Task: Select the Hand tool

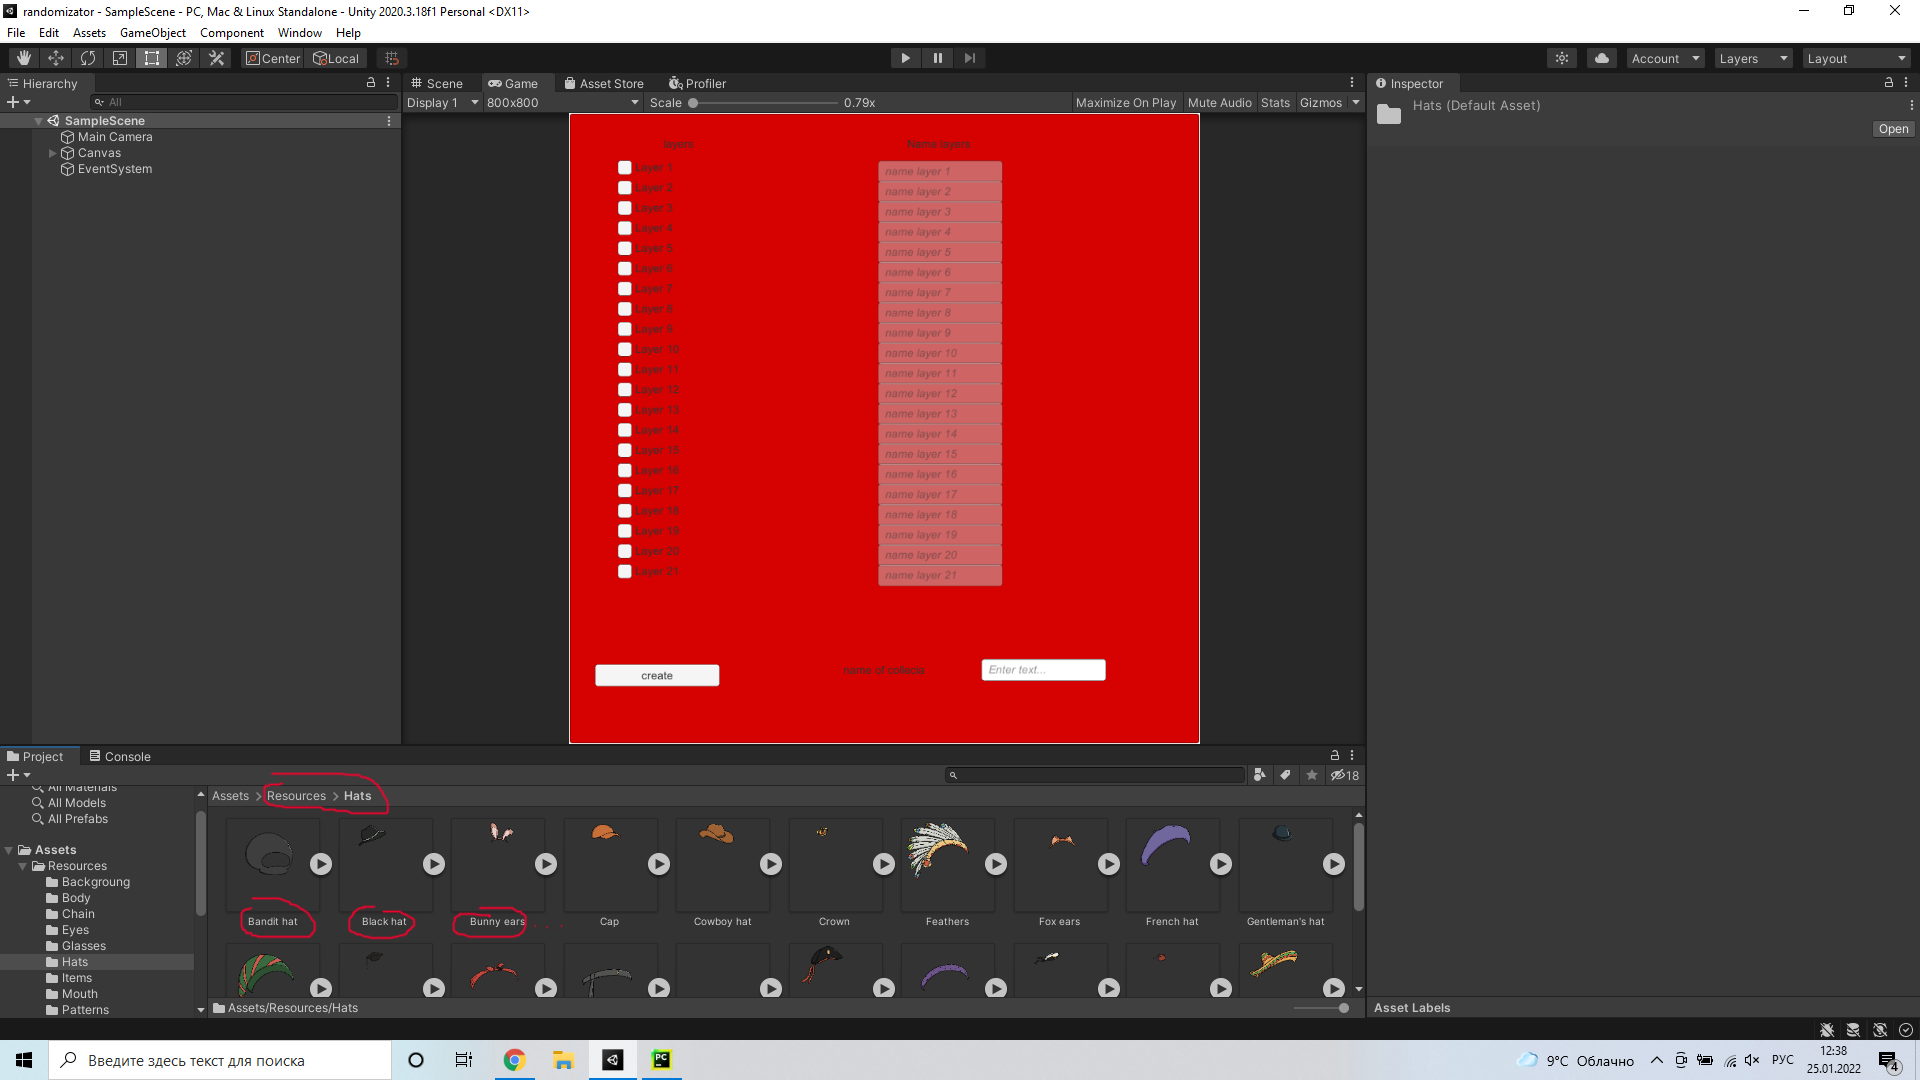Action: [x=22, y=57]
